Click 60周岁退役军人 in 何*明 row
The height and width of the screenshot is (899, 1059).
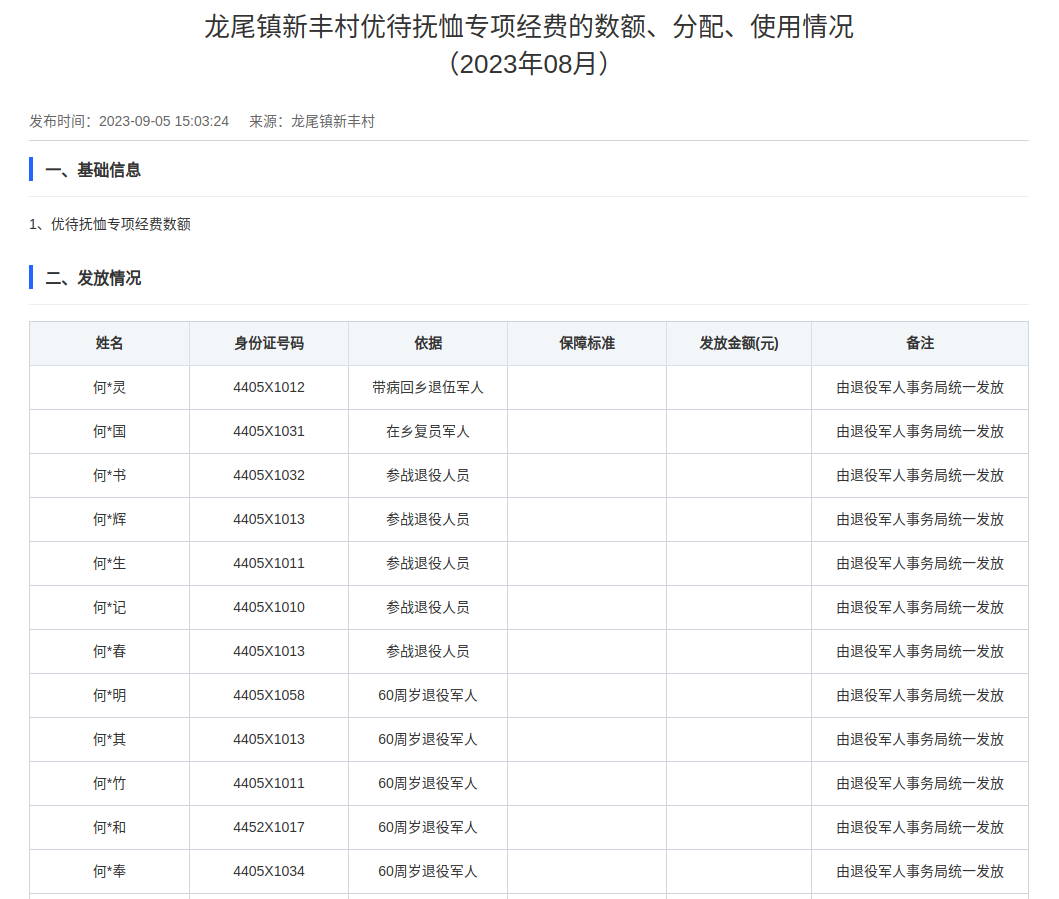[x=428, y=696]
